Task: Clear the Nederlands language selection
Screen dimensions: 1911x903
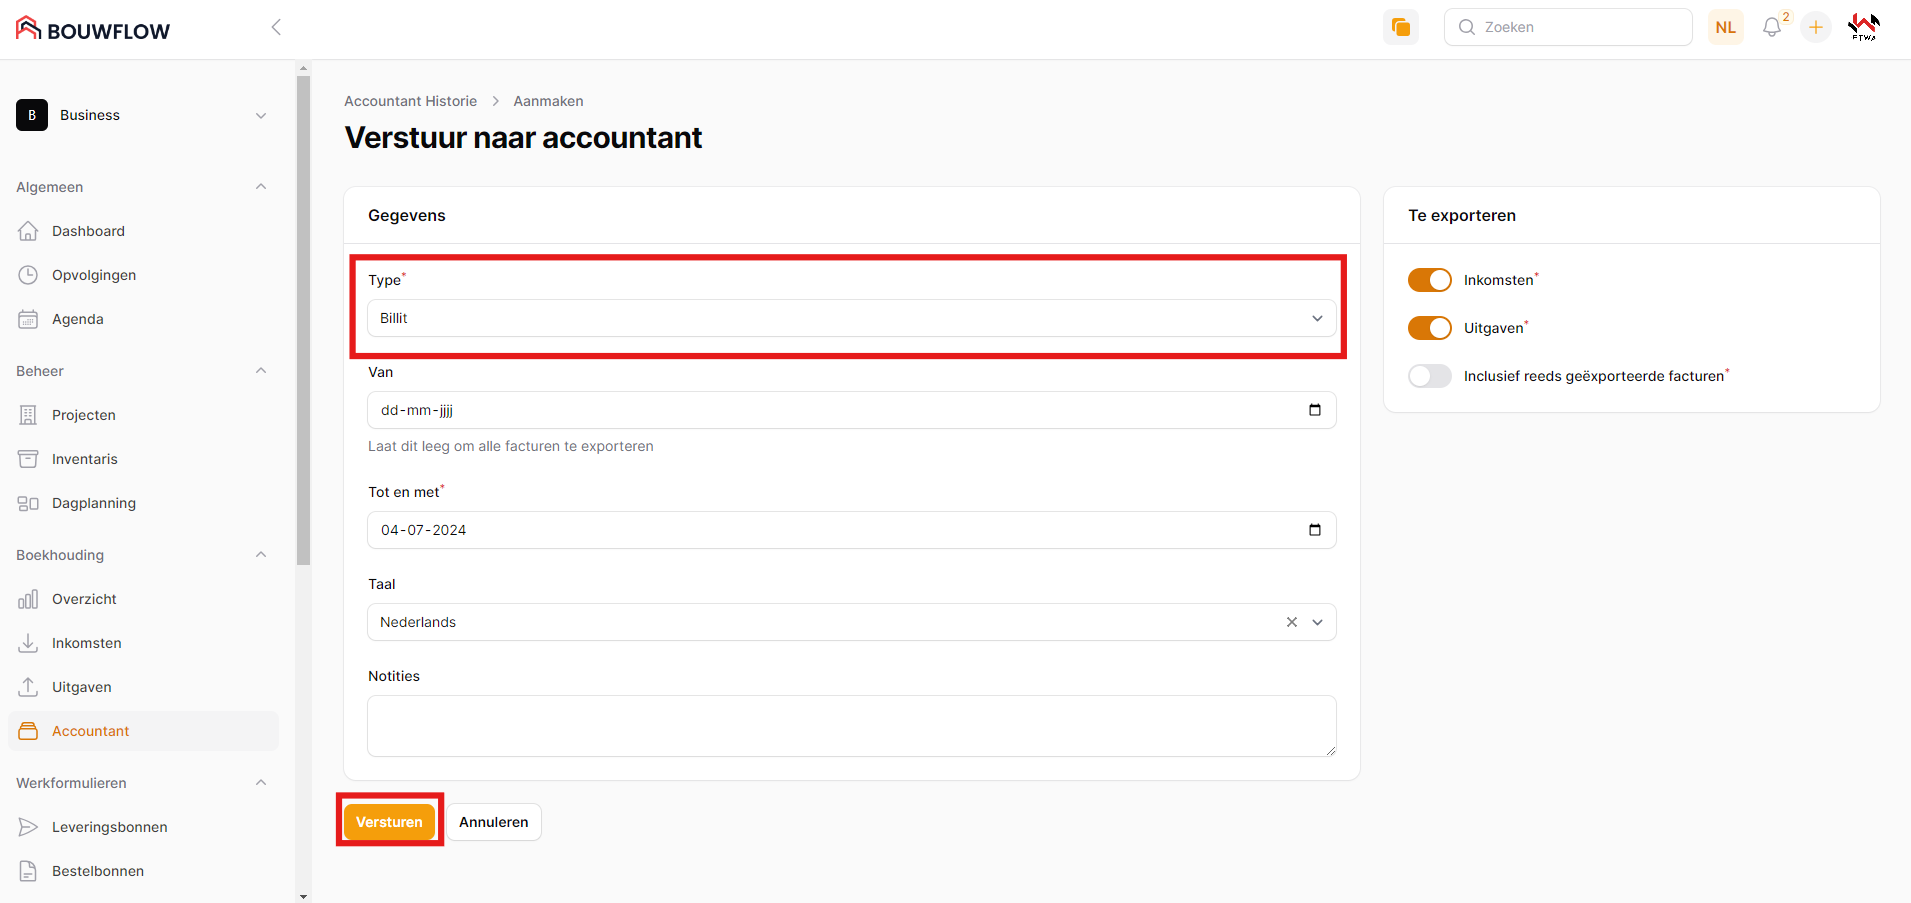Action: (x=1291, y=622)
